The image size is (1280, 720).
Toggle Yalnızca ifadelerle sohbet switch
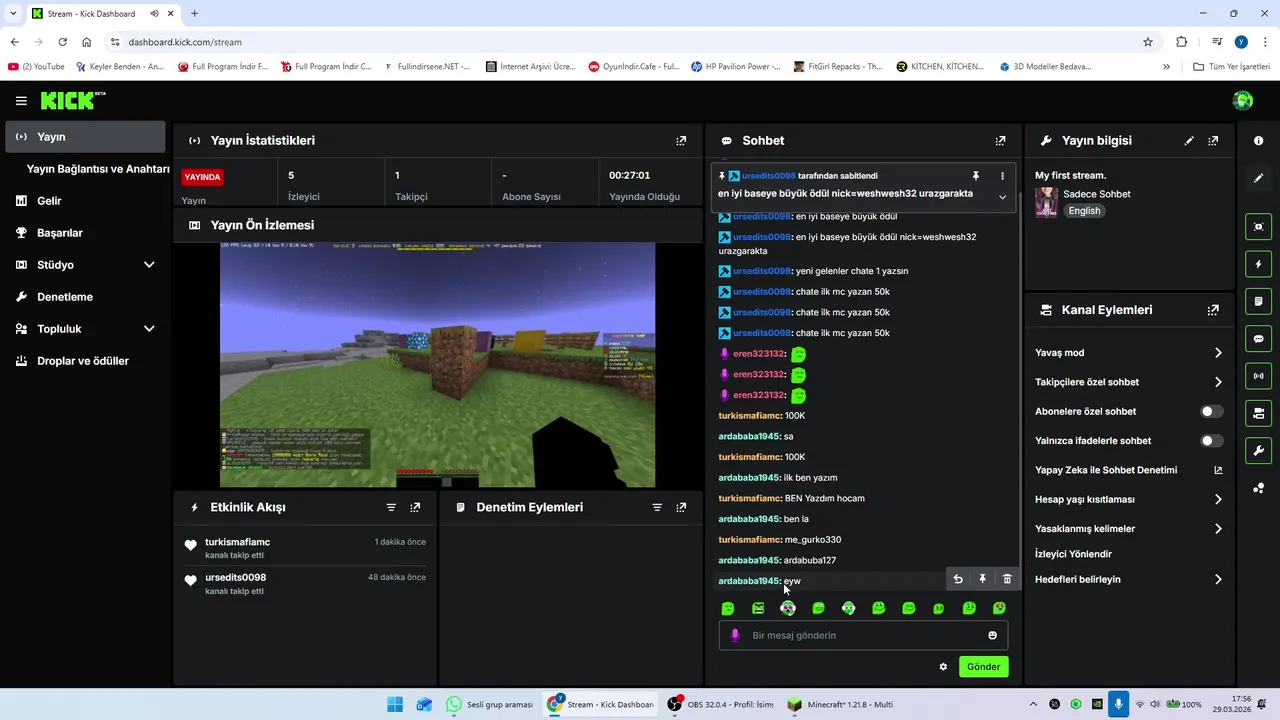point(1211,441)
